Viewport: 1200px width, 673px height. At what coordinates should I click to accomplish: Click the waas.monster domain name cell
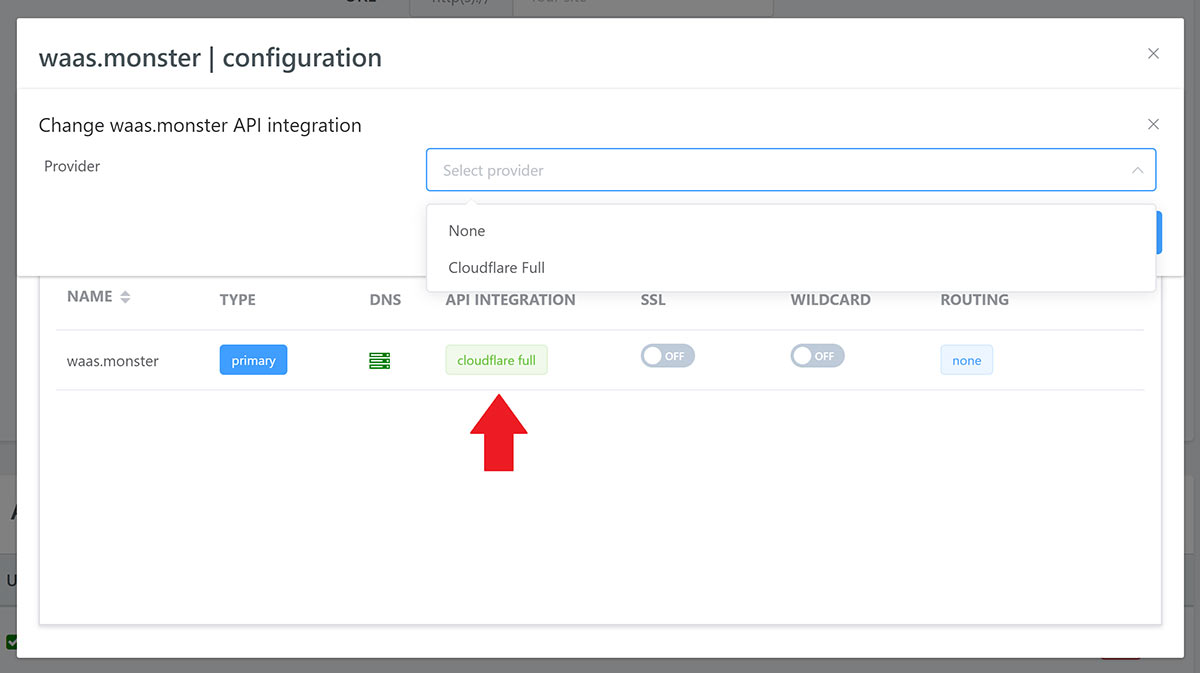[113, 361]
